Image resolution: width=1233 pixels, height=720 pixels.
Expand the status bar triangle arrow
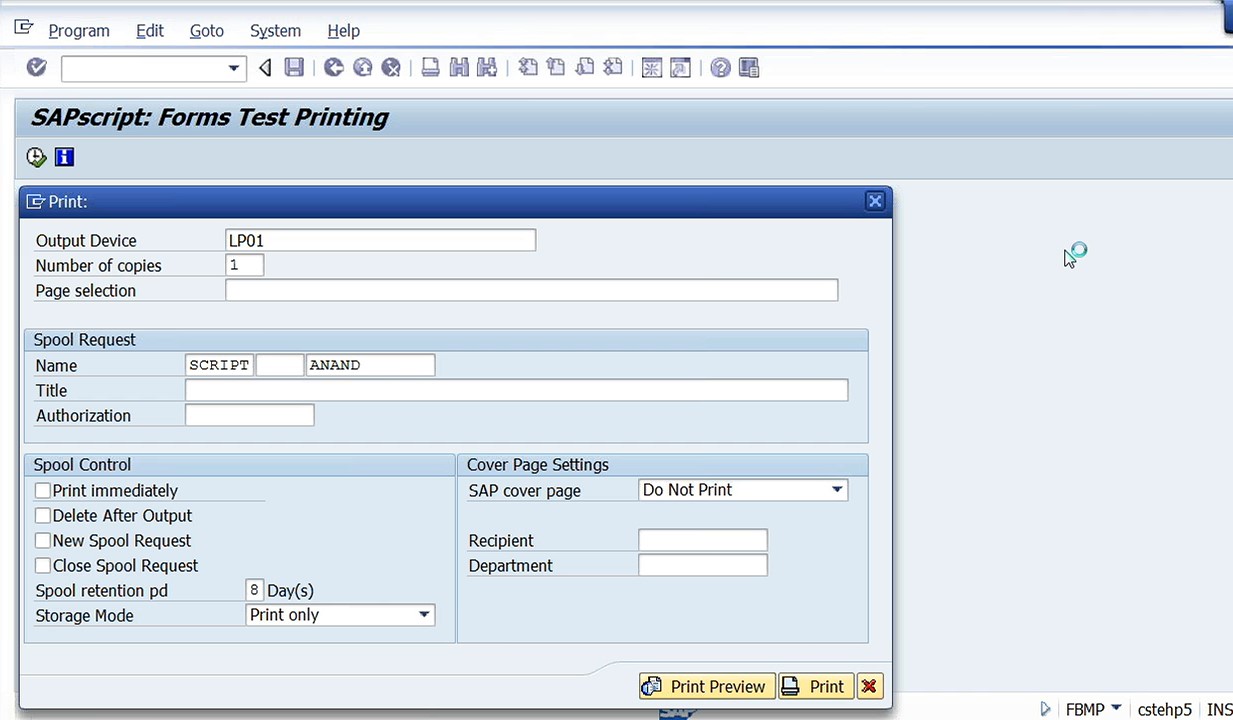click(1046, 709)
